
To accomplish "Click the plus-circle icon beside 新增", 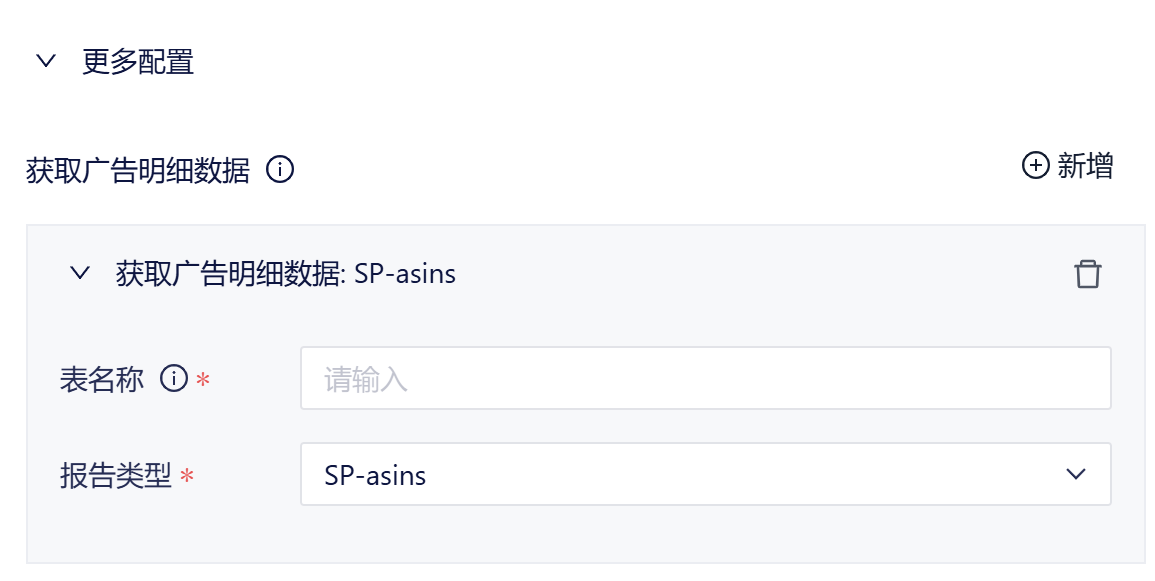I will point(1035,166).
